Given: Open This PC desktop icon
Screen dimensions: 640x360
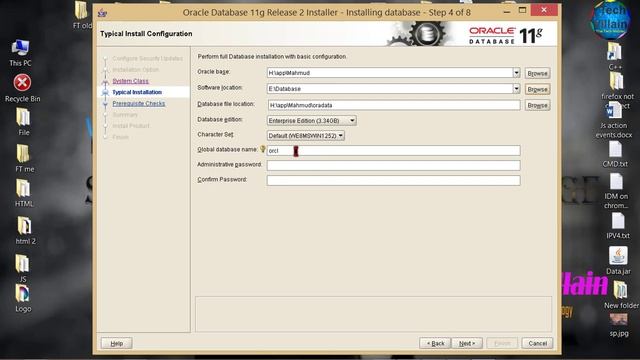Looking at the screenshot, I should [20, 52].
